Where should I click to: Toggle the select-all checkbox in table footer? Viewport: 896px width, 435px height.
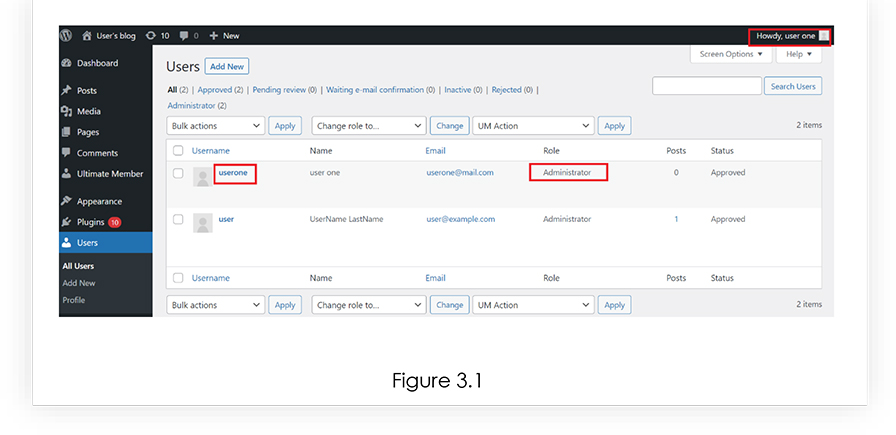click(x=178, y=278)
